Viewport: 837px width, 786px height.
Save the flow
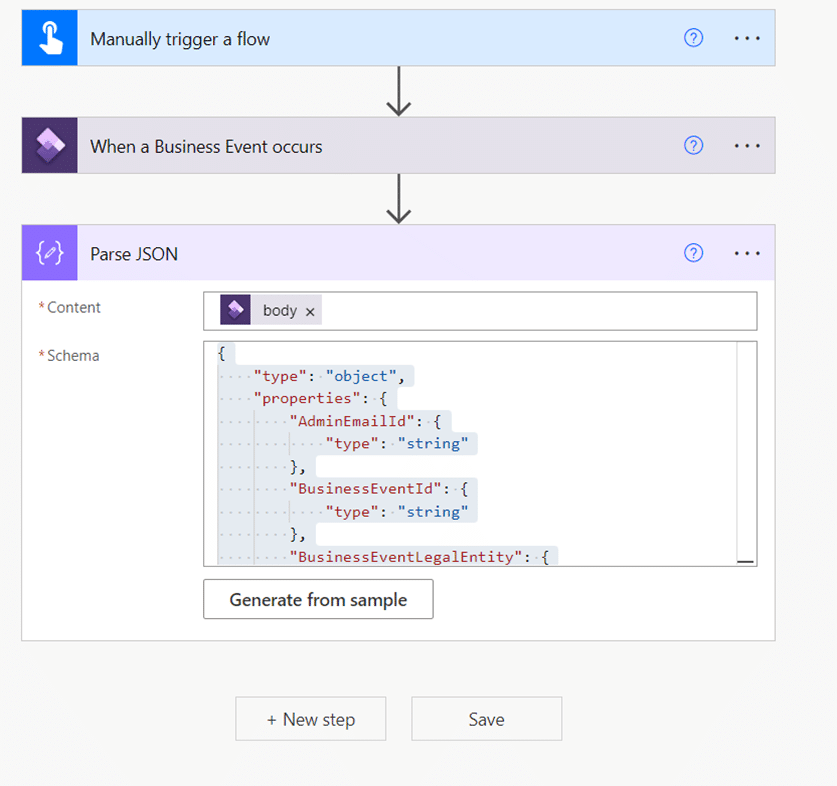[x=486, y=719]
